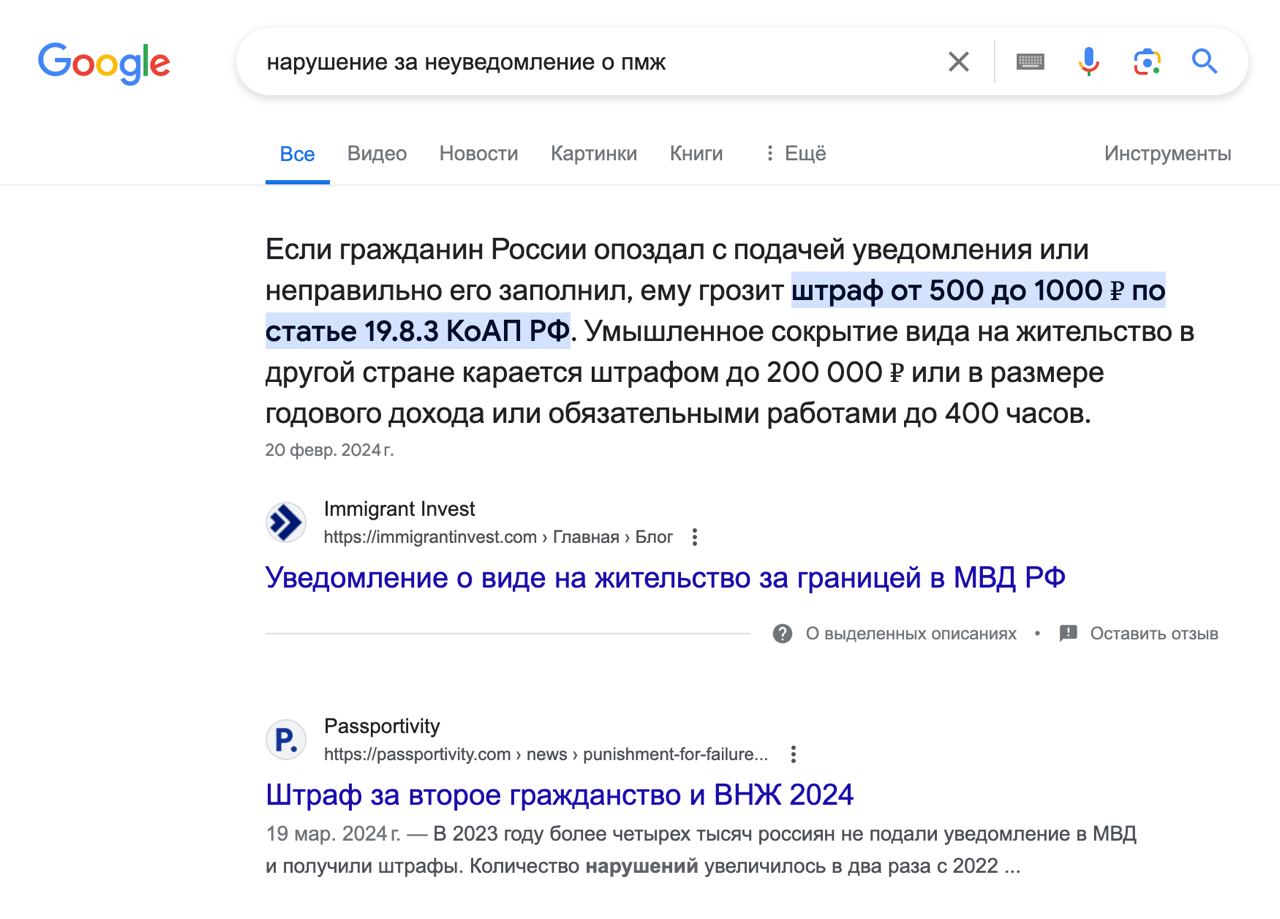
Task: Start voice search with microphone icon
Action: click(1089, 62)
